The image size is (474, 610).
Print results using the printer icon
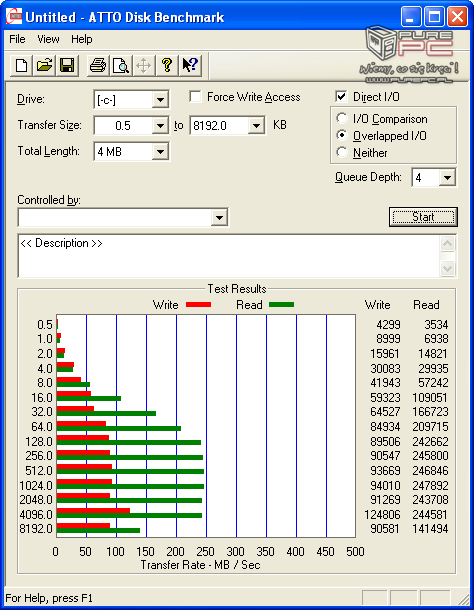pos(98,65)
